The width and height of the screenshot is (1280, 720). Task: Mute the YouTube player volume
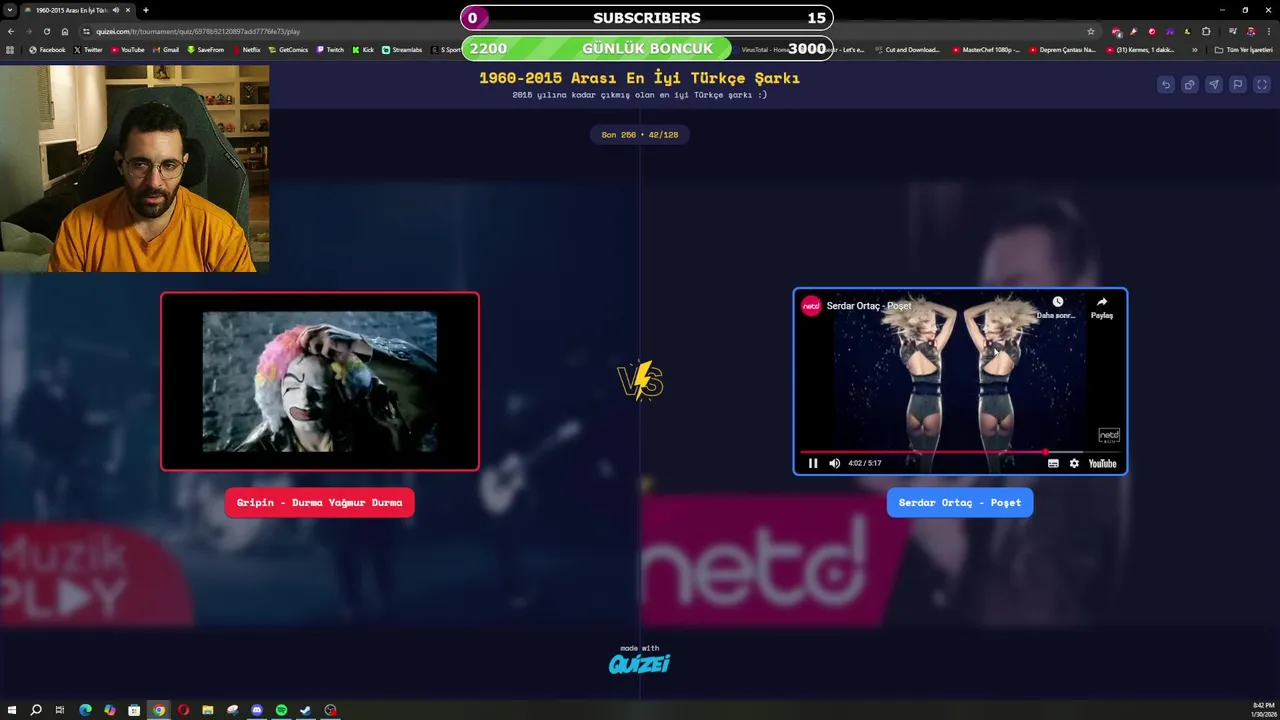point(834,463)
